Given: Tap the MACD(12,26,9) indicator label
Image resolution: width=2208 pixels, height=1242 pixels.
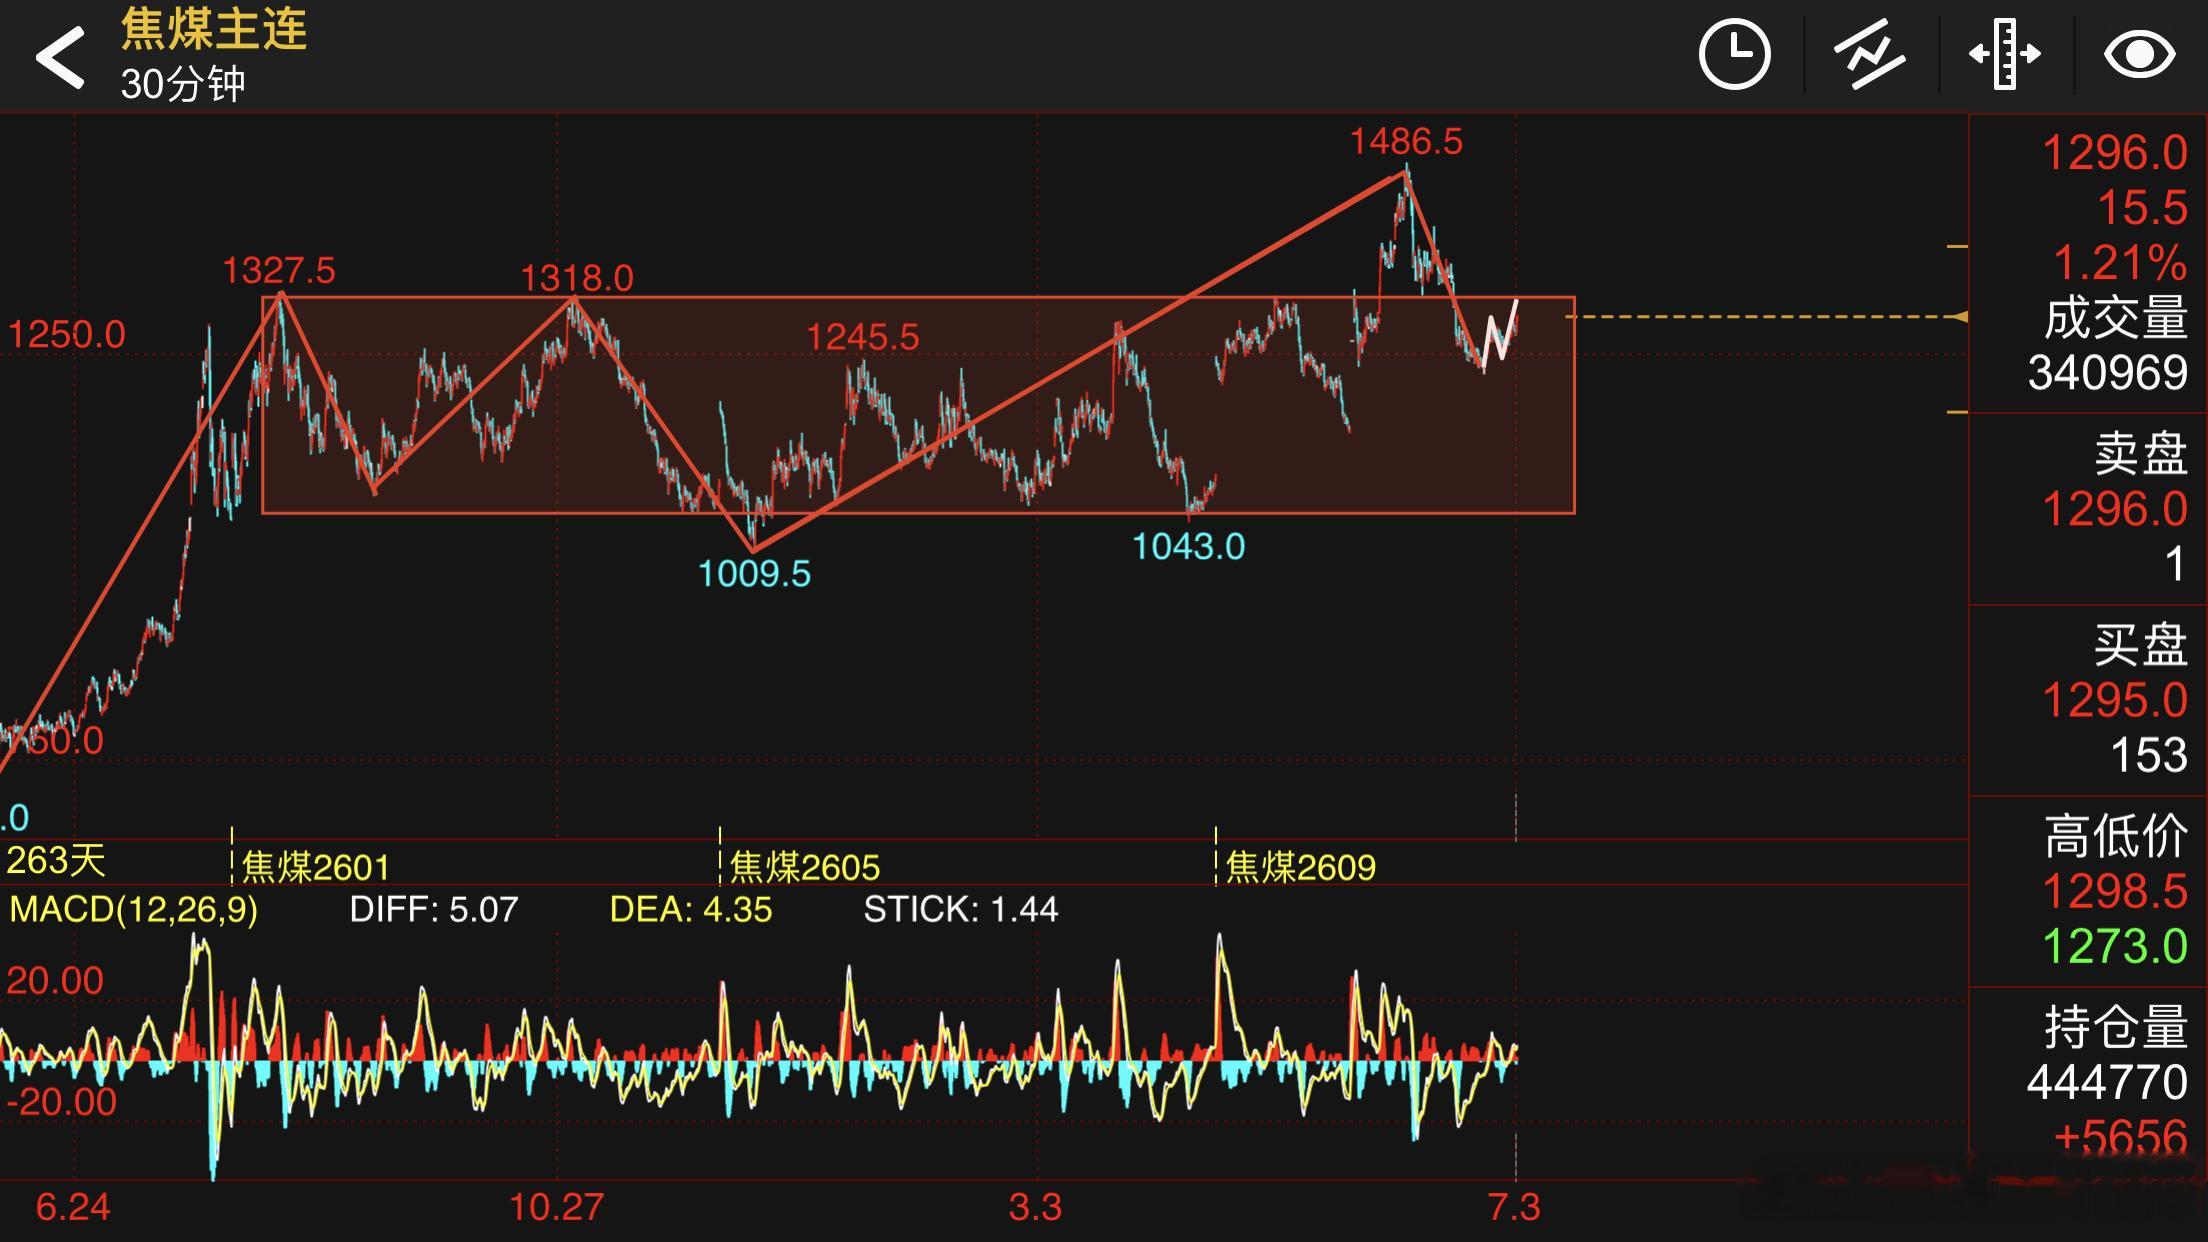Looking at the screenshot, I should tap(133, 910).
